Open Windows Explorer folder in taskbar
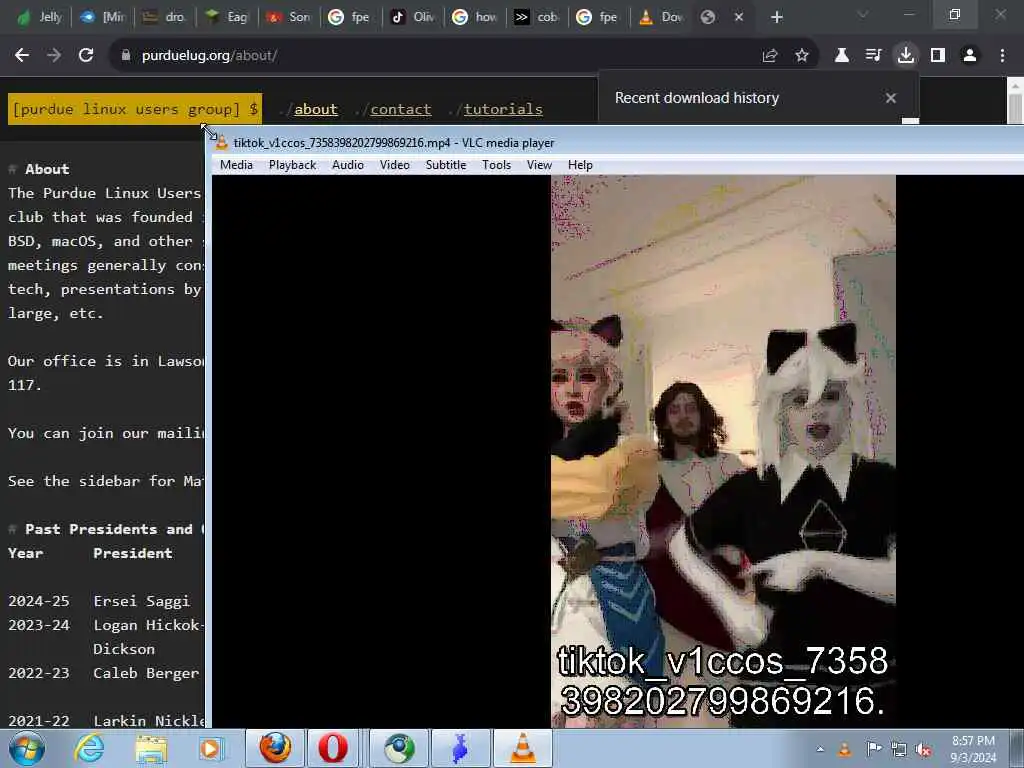The height and width of the screenshot is (768, 1024). coord(151,748)
